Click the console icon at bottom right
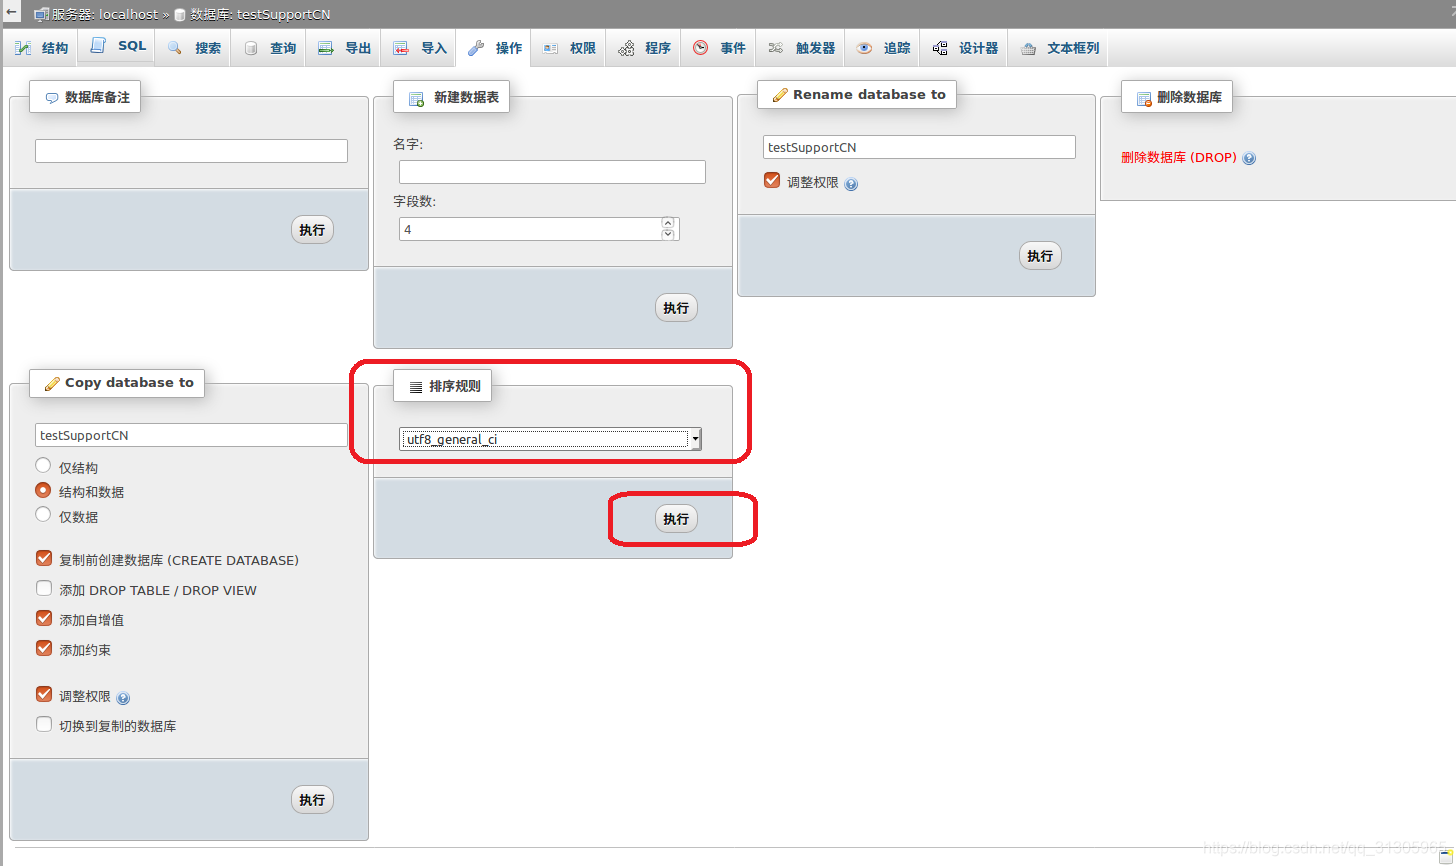Viewport: 1456px width, 866px height. coord(1446,858)
